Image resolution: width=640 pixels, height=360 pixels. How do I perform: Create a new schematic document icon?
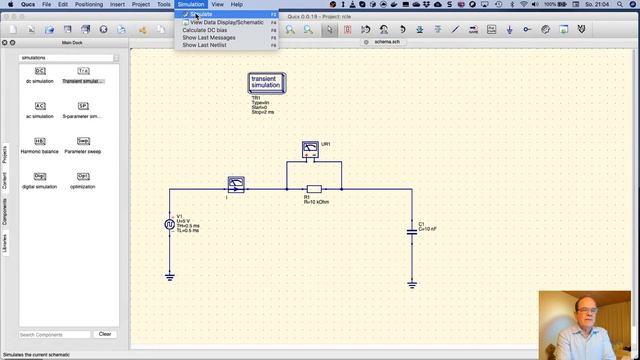tap(13, 29)
